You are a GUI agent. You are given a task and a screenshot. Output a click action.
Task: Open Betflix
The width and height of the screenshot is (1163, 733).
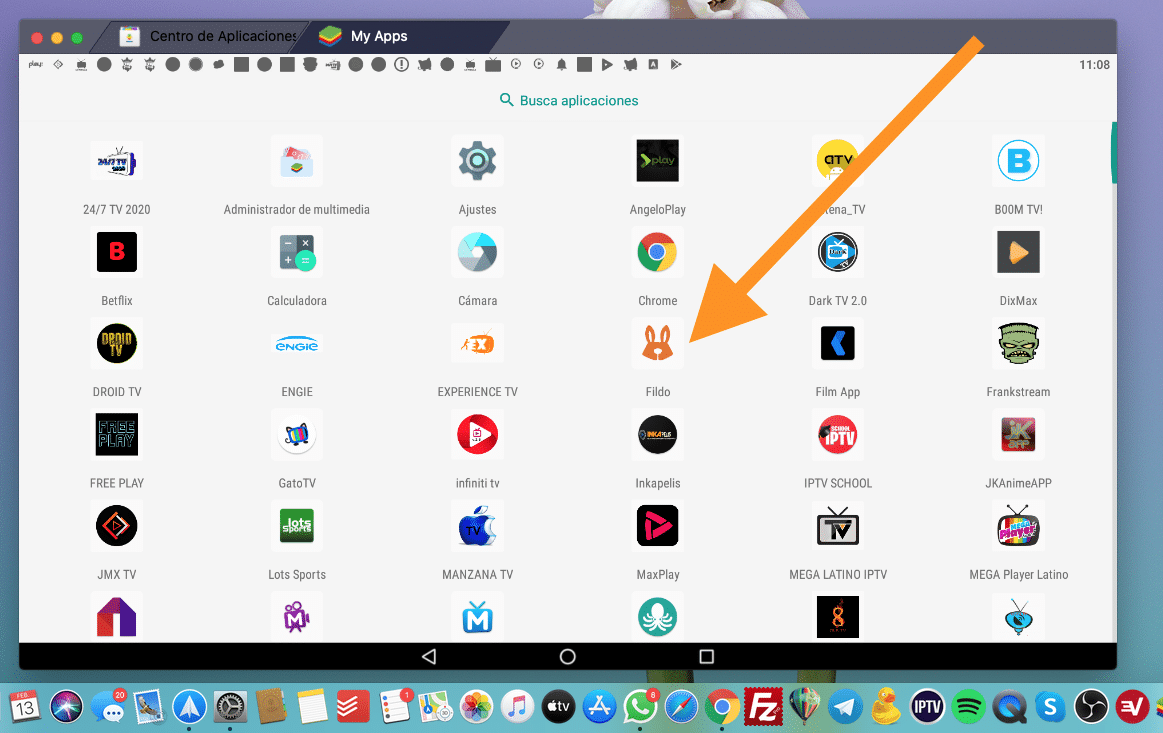pyautogui.click(x=116, y=252)
